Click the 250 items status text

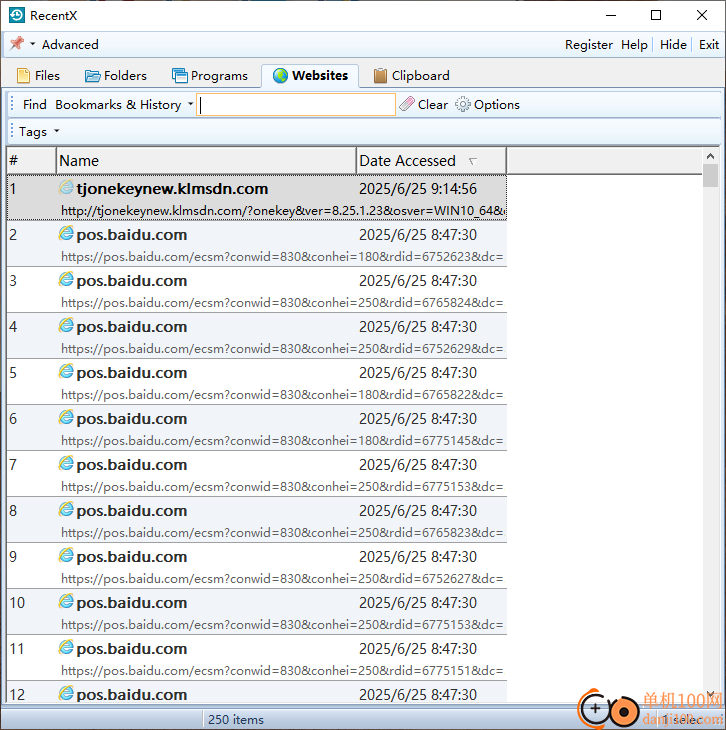click(x=236, y=720)
